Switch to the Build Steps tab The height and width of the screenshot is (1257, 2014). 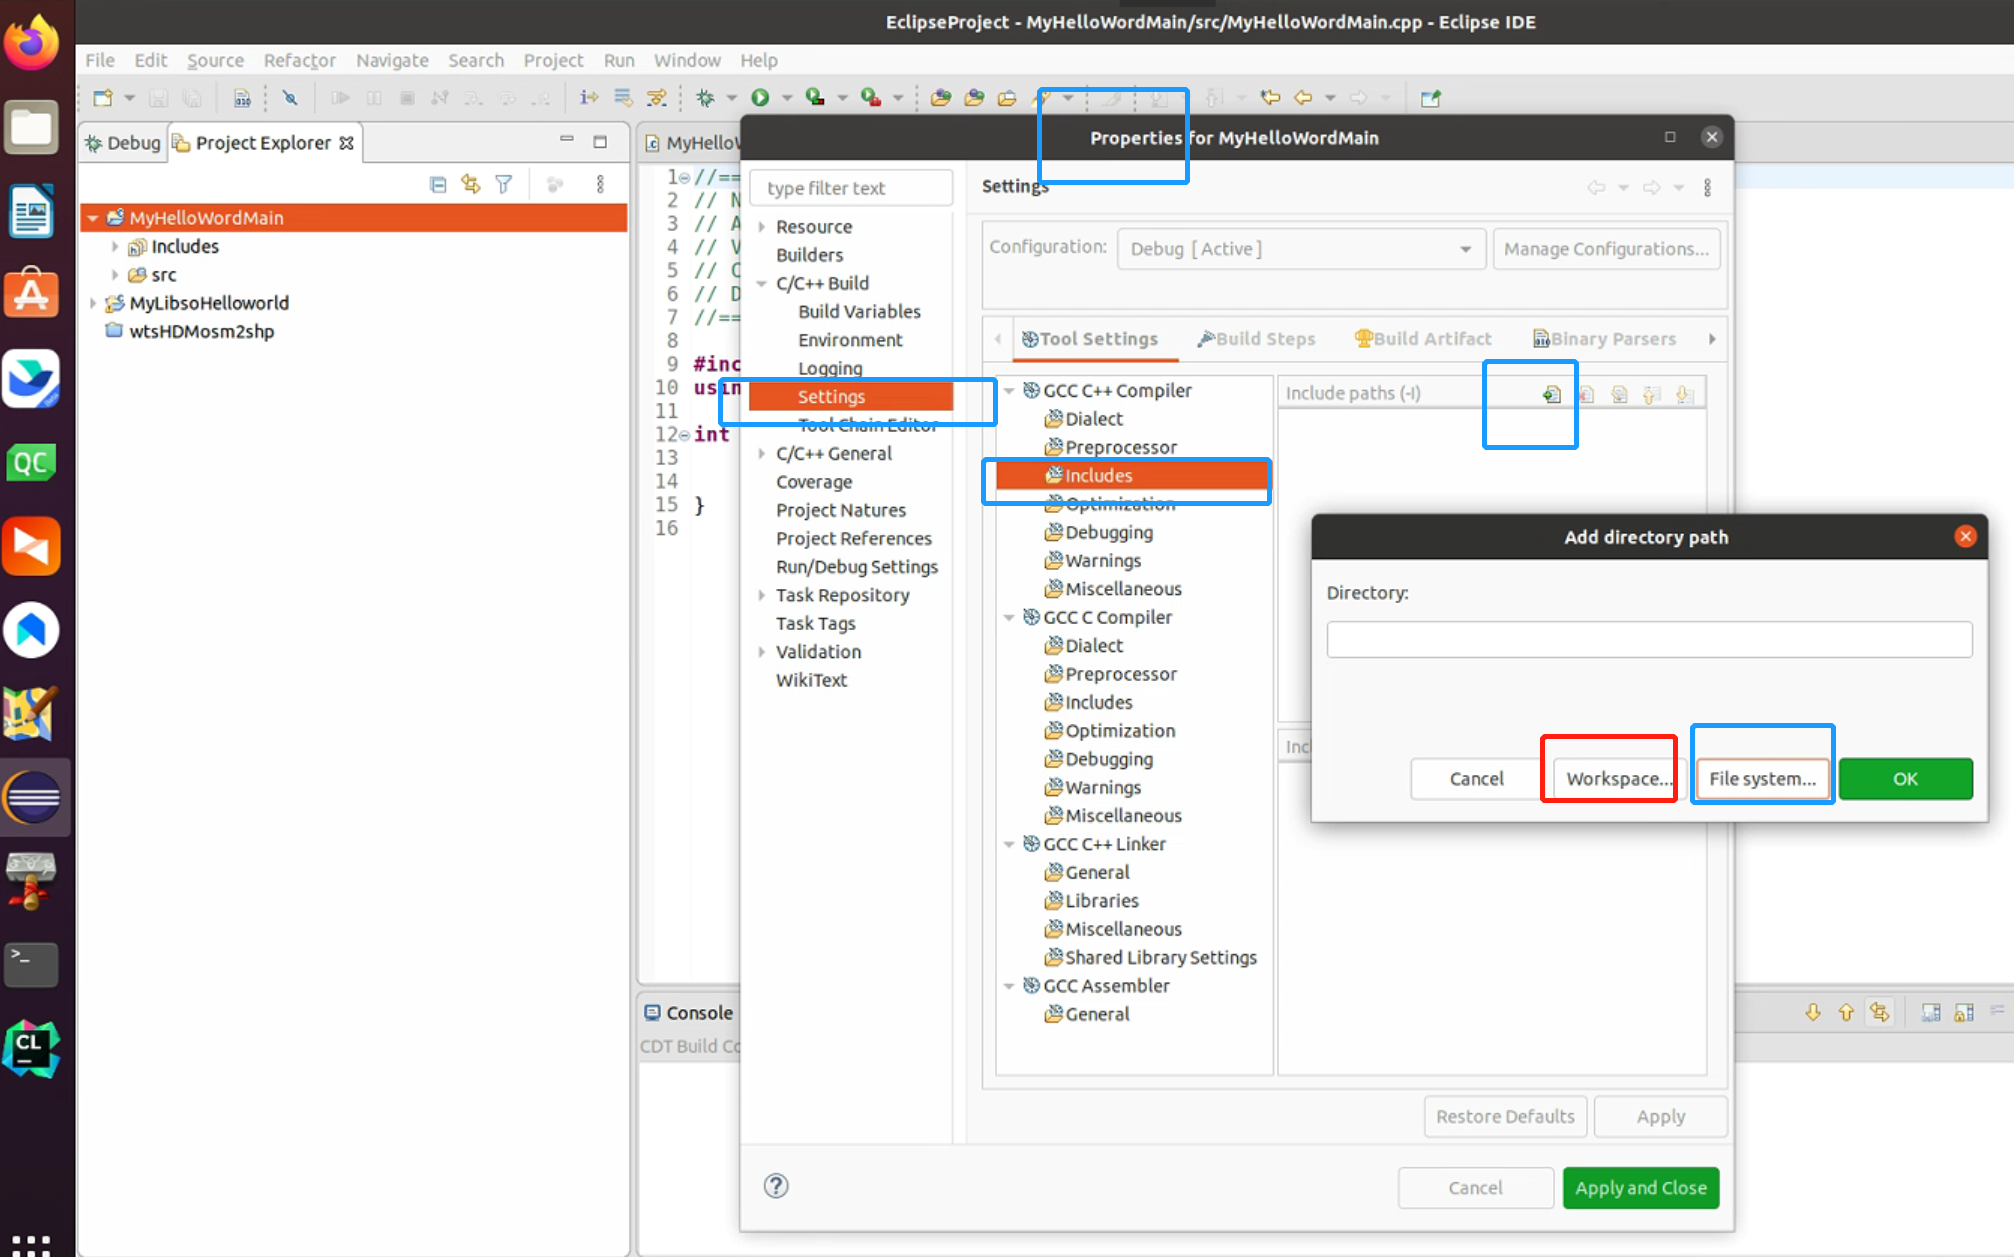1256,339
